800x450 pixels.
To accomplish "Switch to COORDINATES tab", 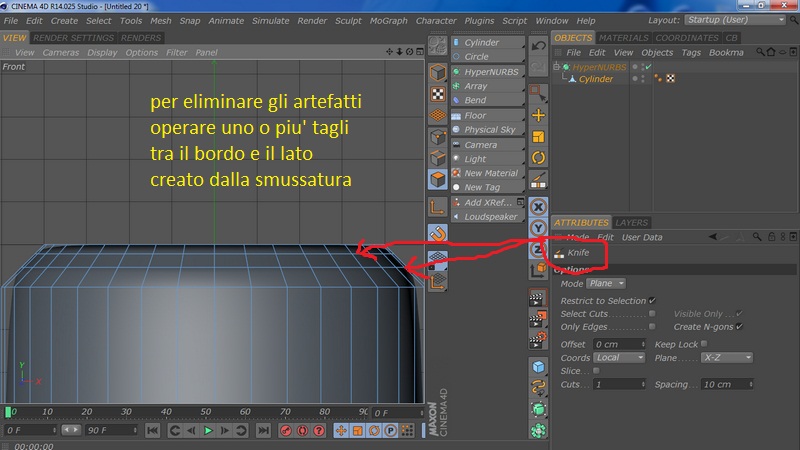I will pyautogui.click(x=687, y=38).
